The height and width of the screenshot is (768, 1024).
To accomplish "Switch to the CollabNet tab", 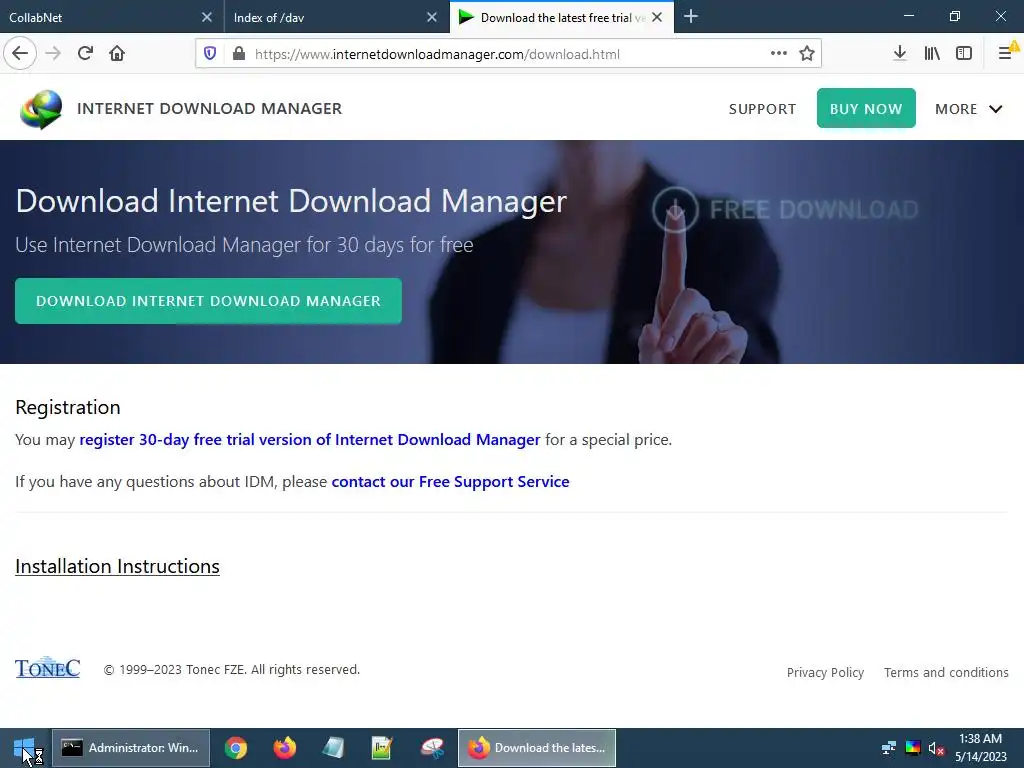I will pos(104,17).
